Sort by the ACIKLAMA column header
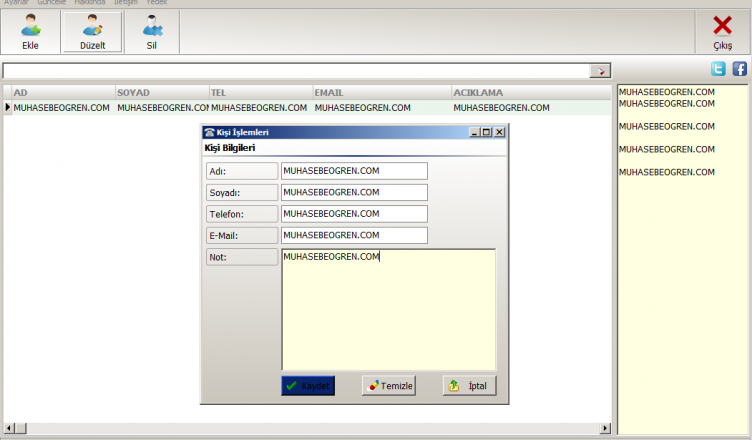Viewport: 752px width, 440px height. click(x=531, y=93)
